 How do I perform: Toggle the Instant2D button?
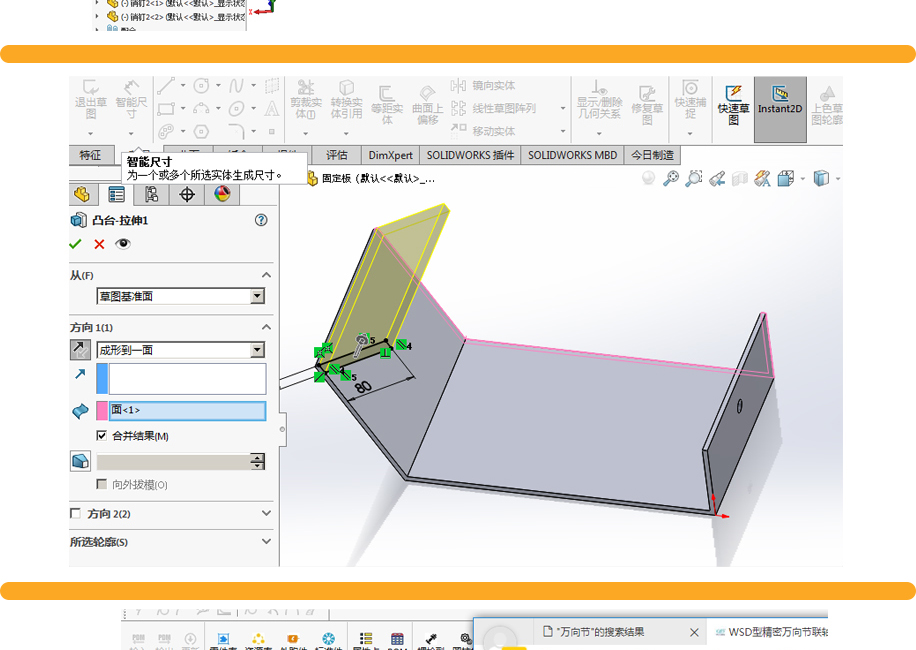780,109
